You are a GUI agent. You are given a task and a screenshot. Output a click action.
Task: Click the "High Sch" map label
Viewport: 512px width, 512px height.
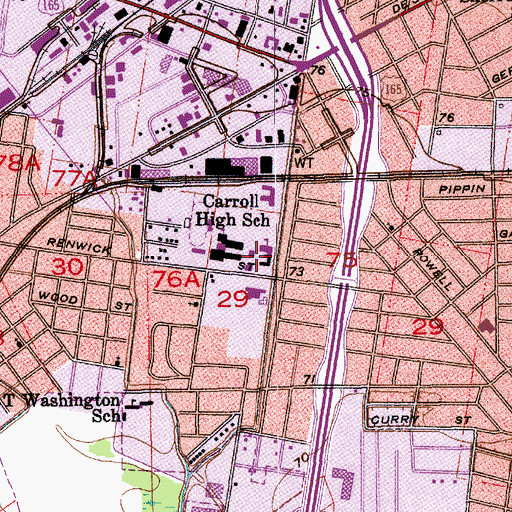point(233,220)
